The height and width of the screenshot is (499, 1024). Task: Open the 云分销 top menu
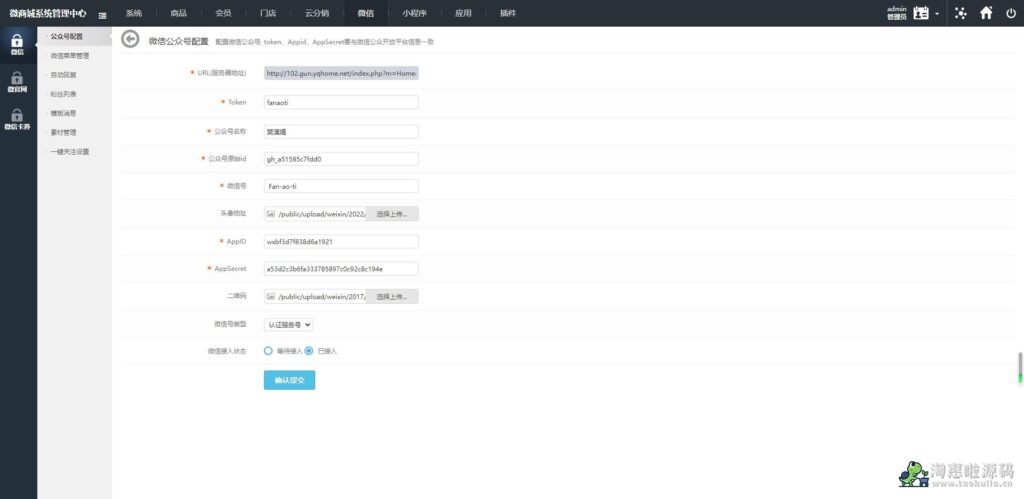[317, 14]
